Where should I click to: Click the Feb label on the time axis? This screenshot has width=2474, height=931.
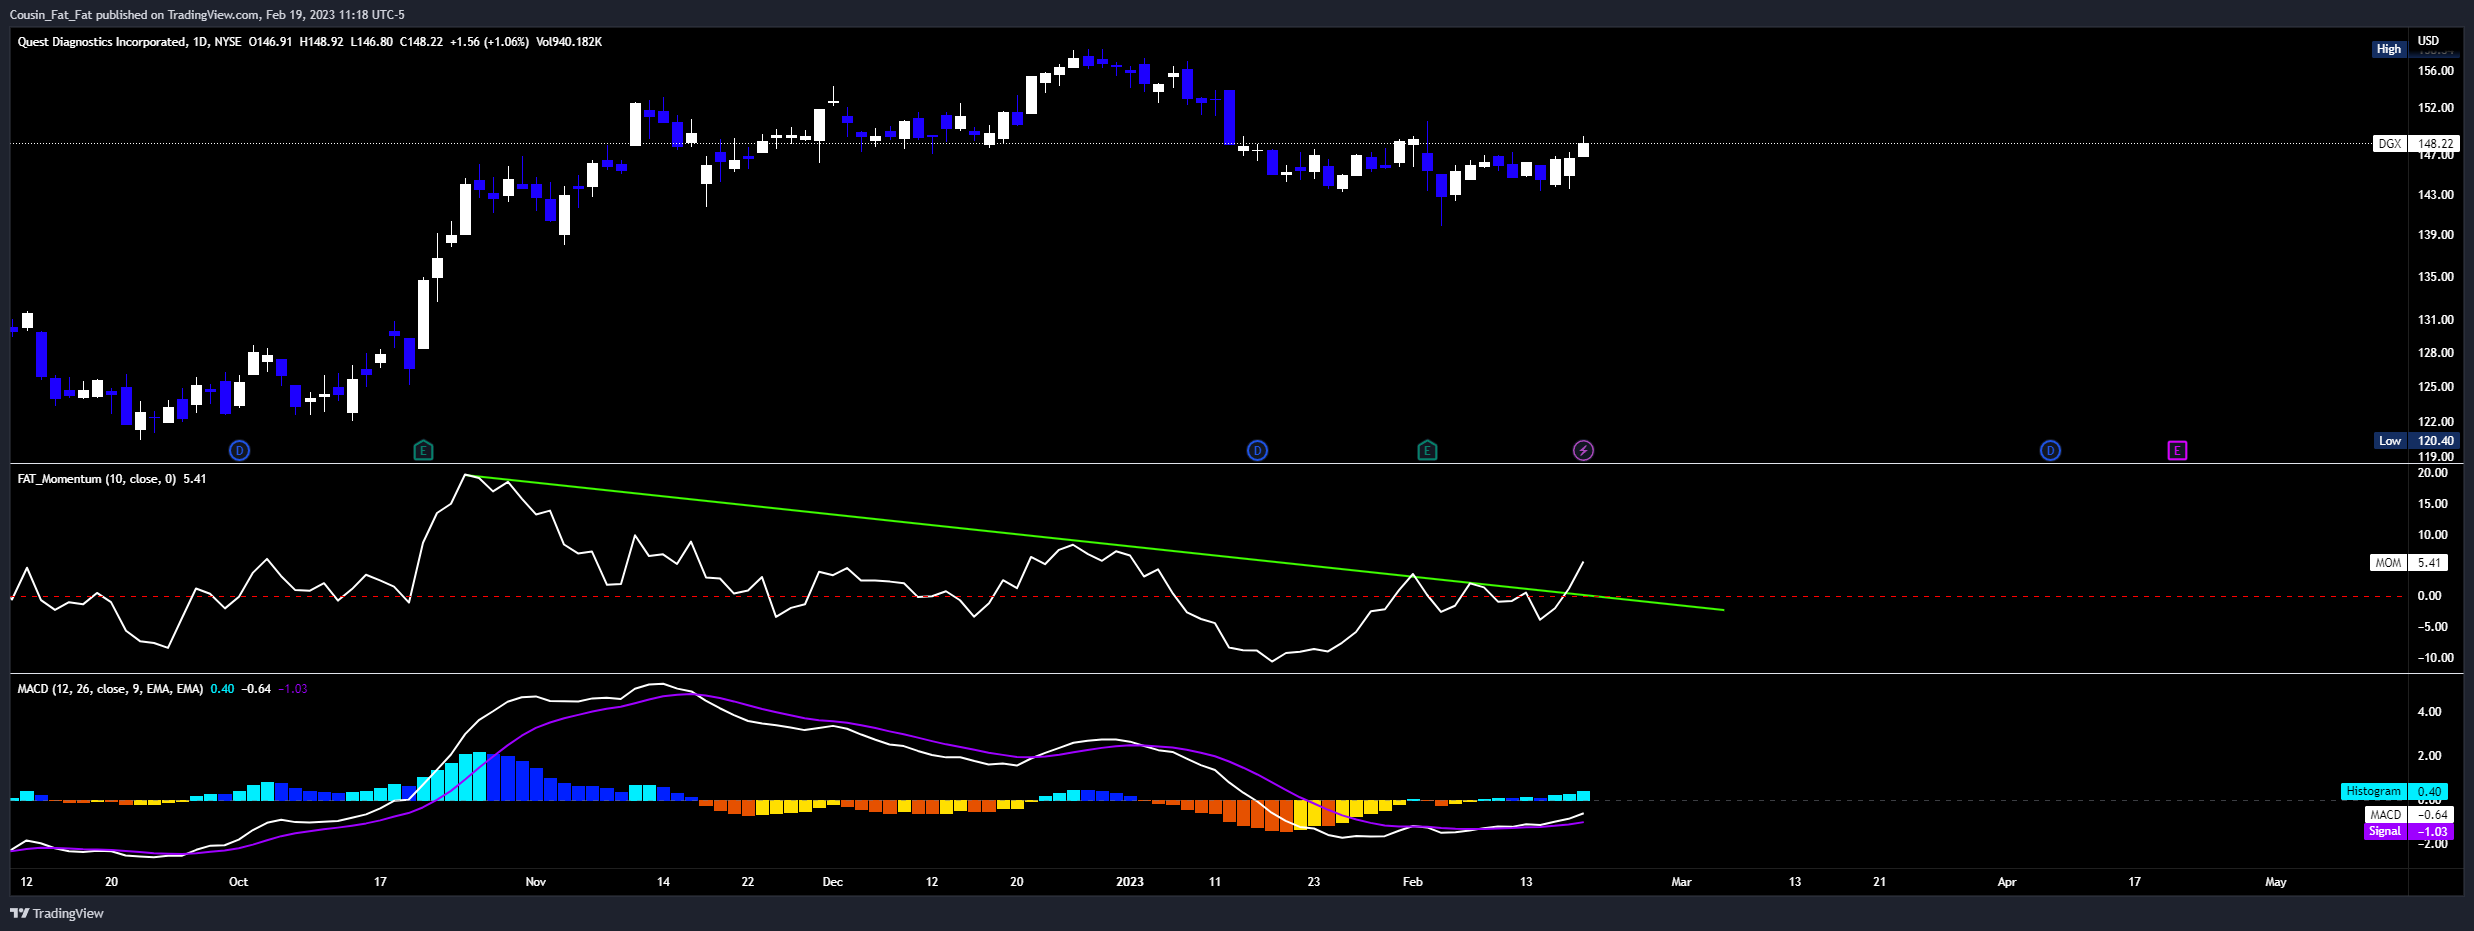coord(1413,882)
